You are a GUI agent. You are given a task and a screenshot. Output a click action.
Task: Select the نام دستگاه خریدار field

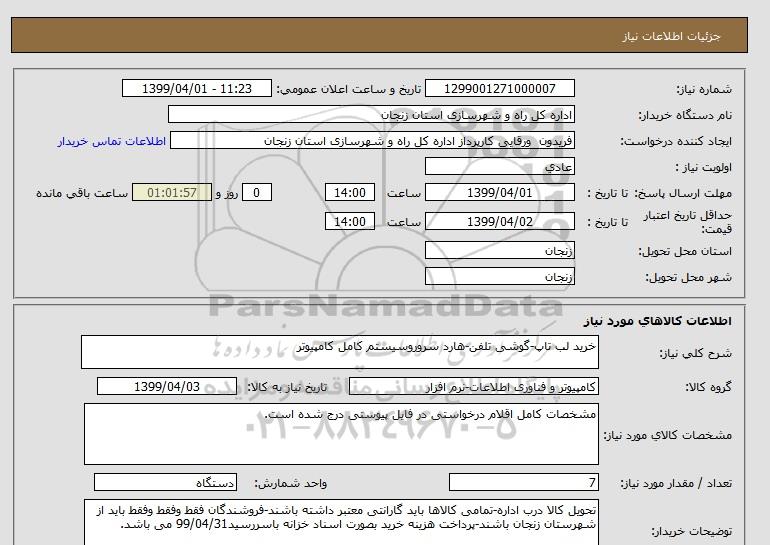(371, 114)
